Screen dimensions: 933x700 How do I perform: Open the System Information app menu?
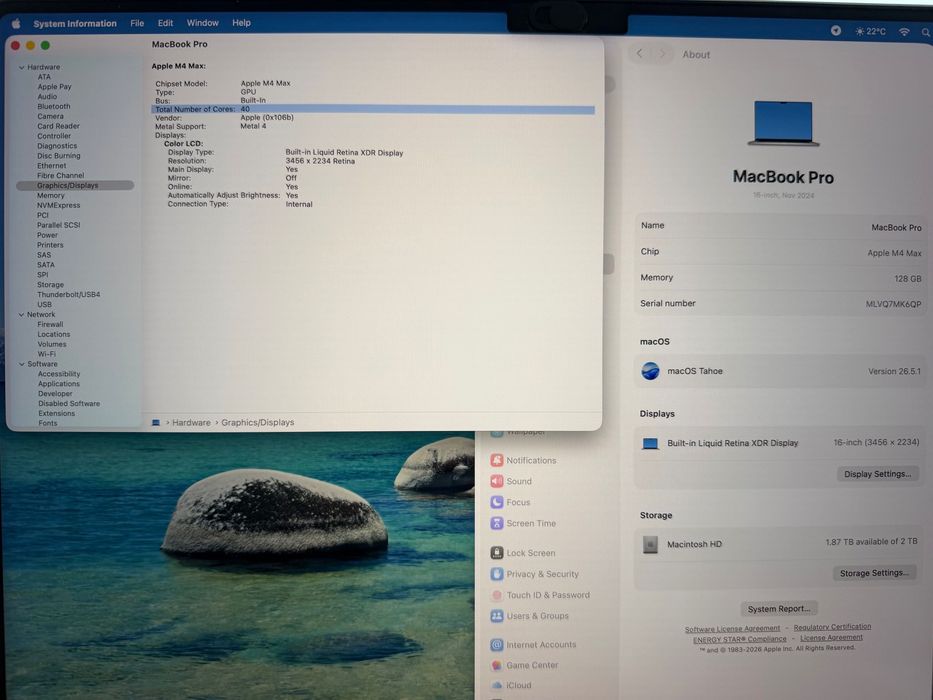click(75, 23)
